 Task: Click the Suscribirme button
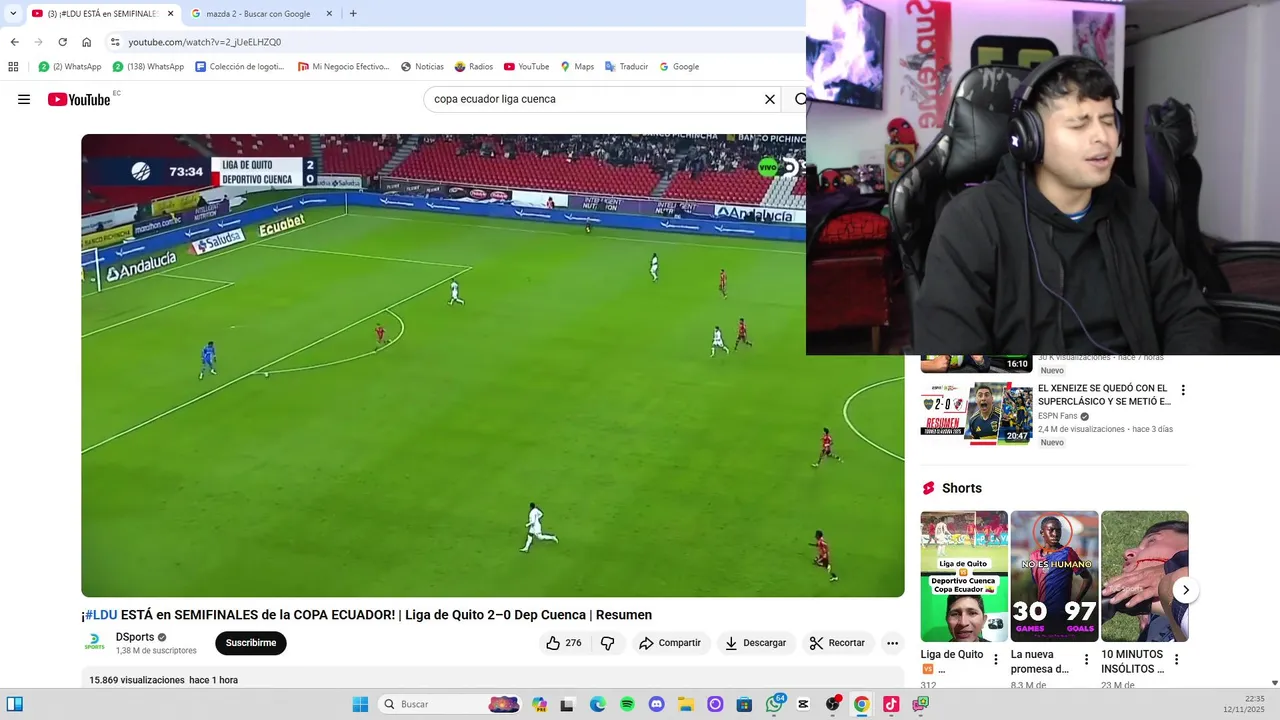point(251,643)
